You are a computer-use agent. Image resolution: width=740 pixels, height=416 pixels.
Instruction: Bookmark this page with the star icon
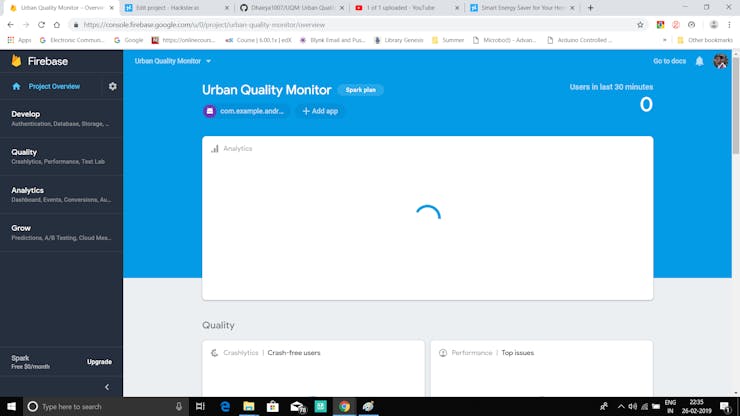click(640, 25)
